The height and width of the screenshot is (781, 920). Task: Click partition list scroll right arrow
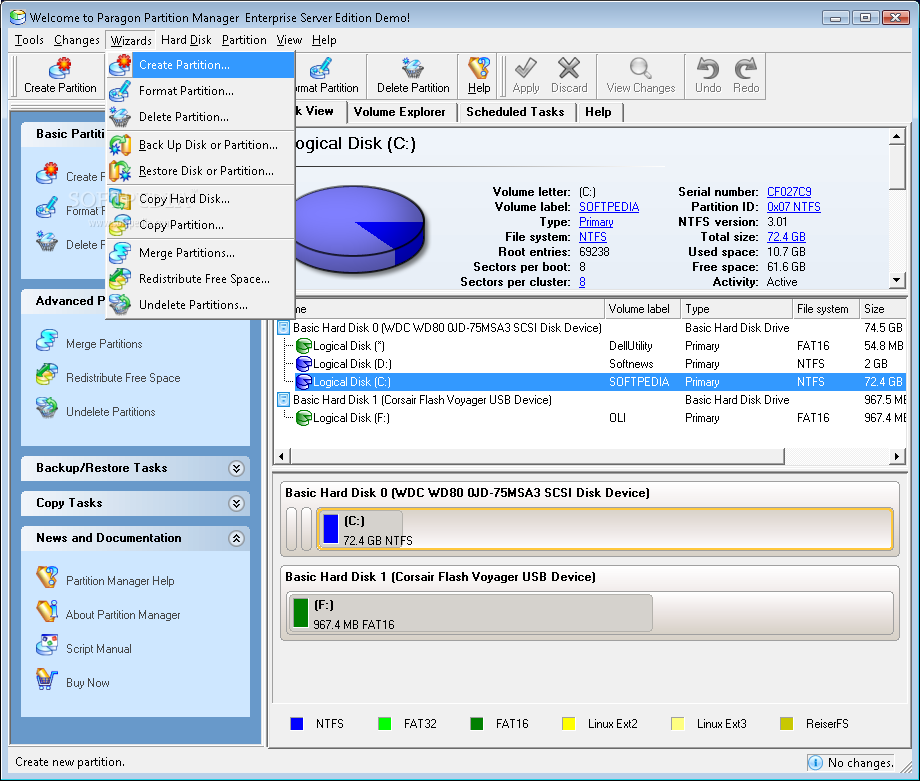tap(897, 456)
